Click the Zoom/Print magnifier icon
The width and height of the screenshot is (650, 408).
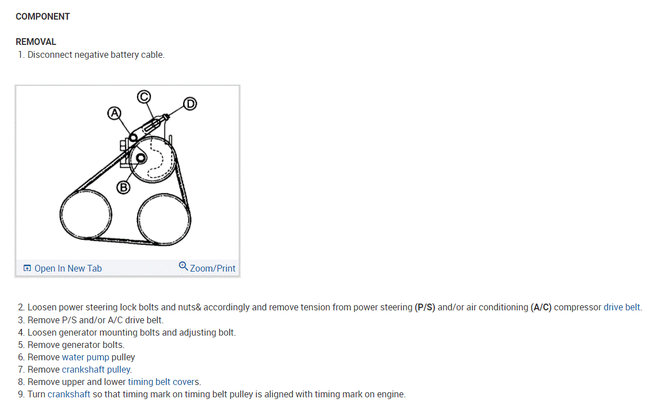click(183, 265)
